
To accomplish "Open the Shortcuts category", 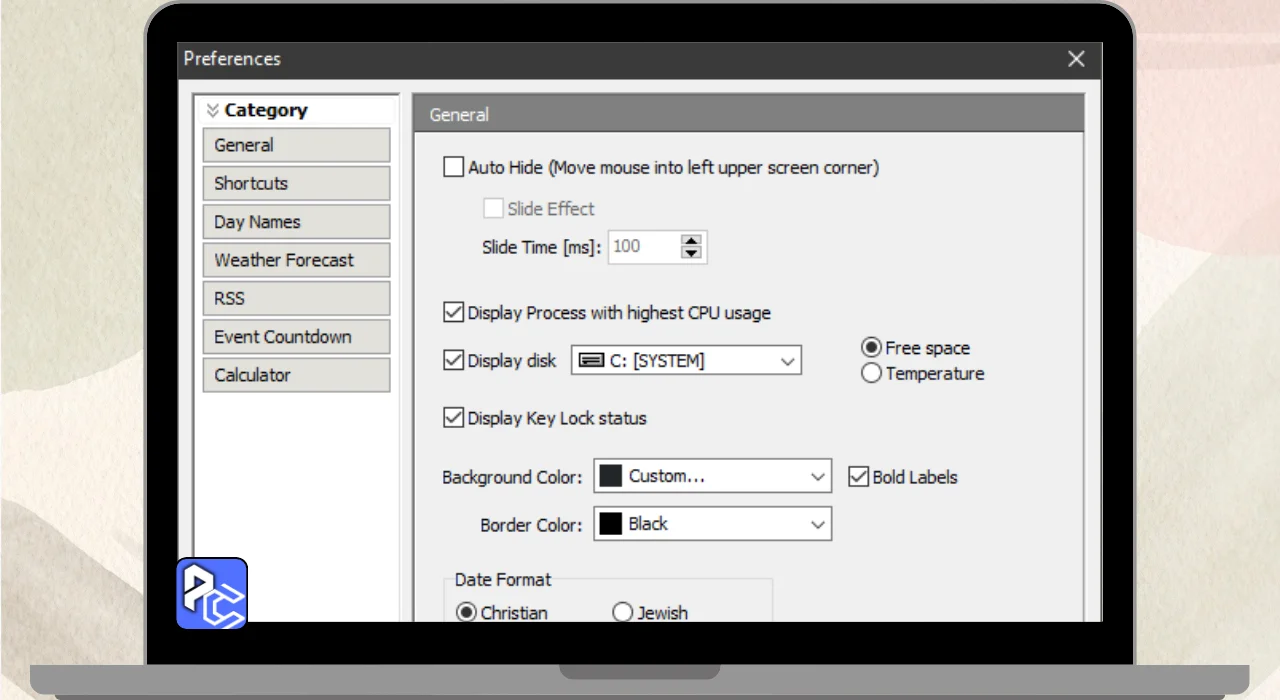I will coord(296,183).
